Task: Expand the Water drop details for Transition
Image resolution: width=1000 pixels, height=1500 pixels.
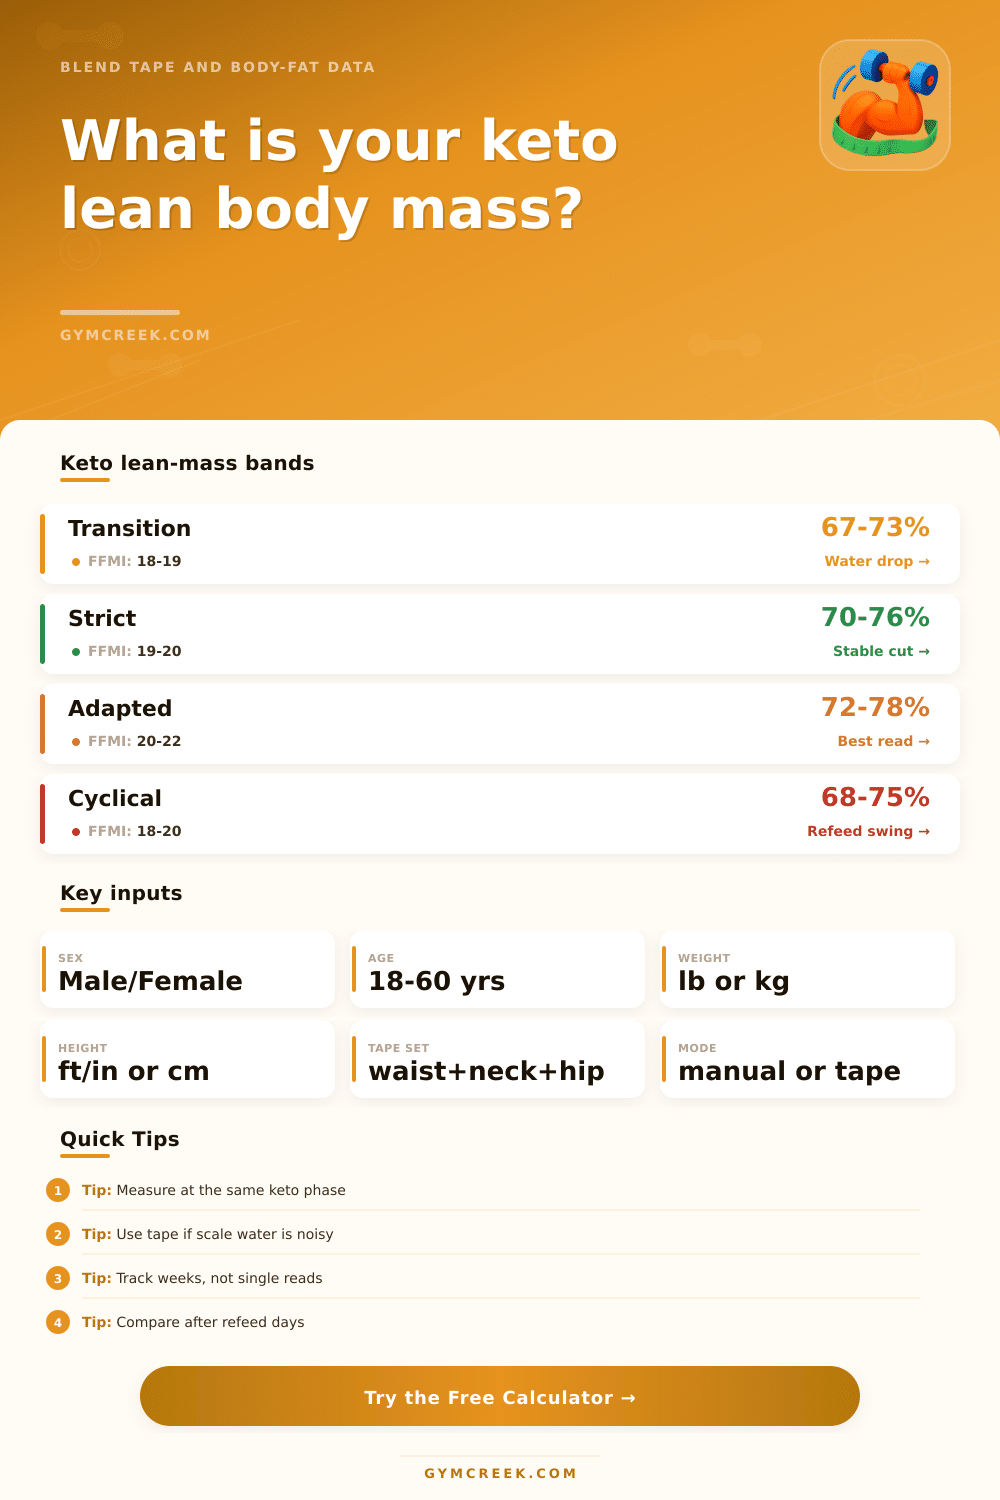Action: point(876,561)
